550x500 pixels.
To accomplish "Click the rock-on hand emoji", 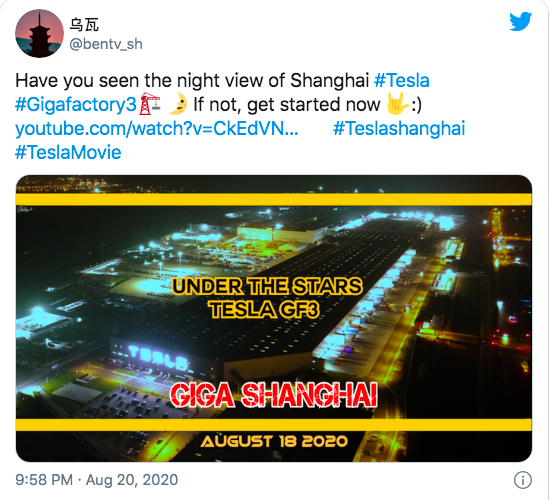I will (x=397, y=104).
